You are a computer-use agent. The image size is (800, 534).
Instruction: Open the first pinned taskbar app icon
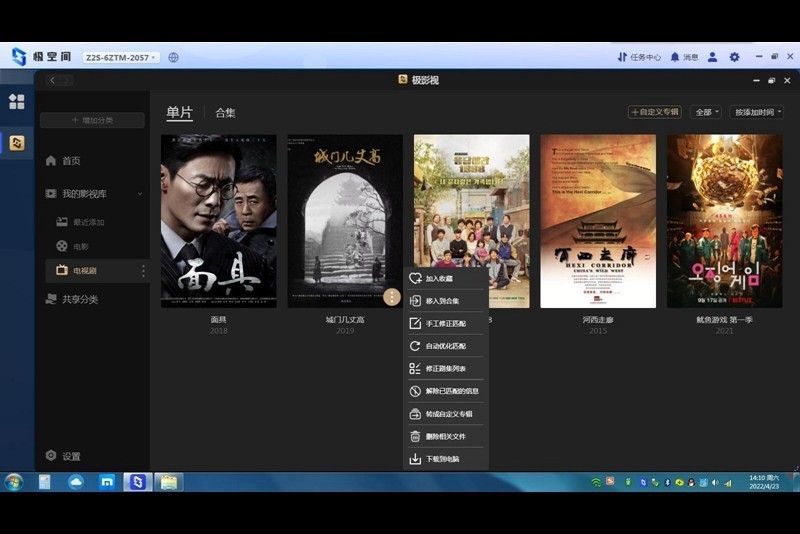click(x=45, y=482)
